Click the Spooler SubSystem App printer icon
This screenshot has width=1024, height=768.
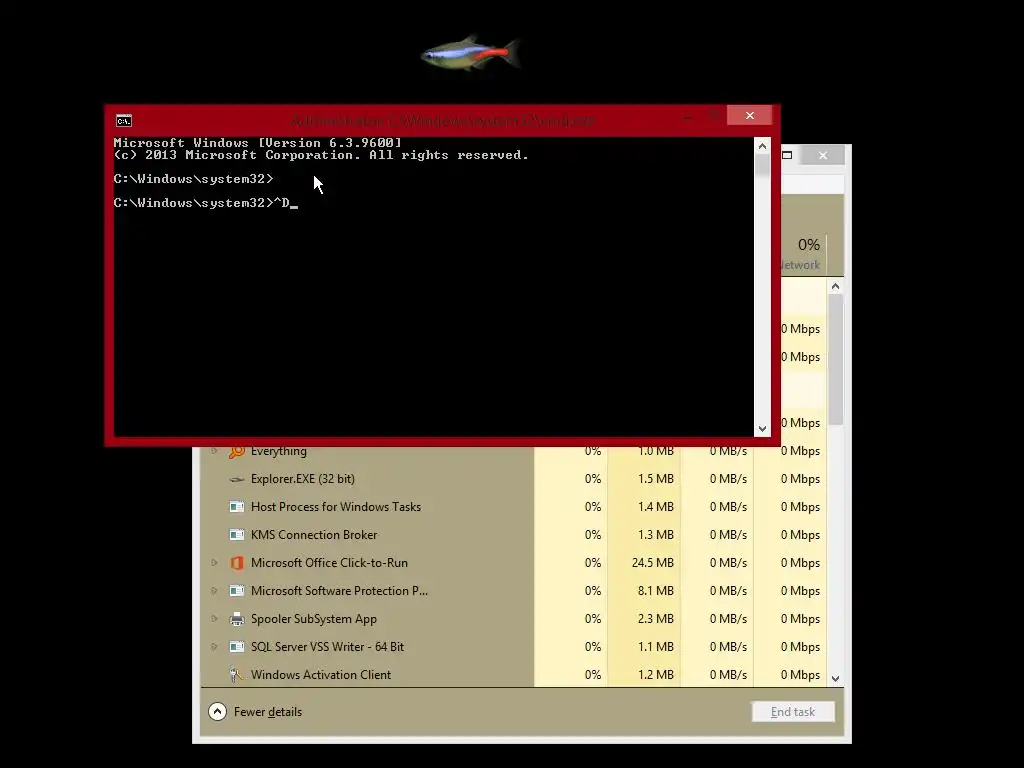point(236,619)
